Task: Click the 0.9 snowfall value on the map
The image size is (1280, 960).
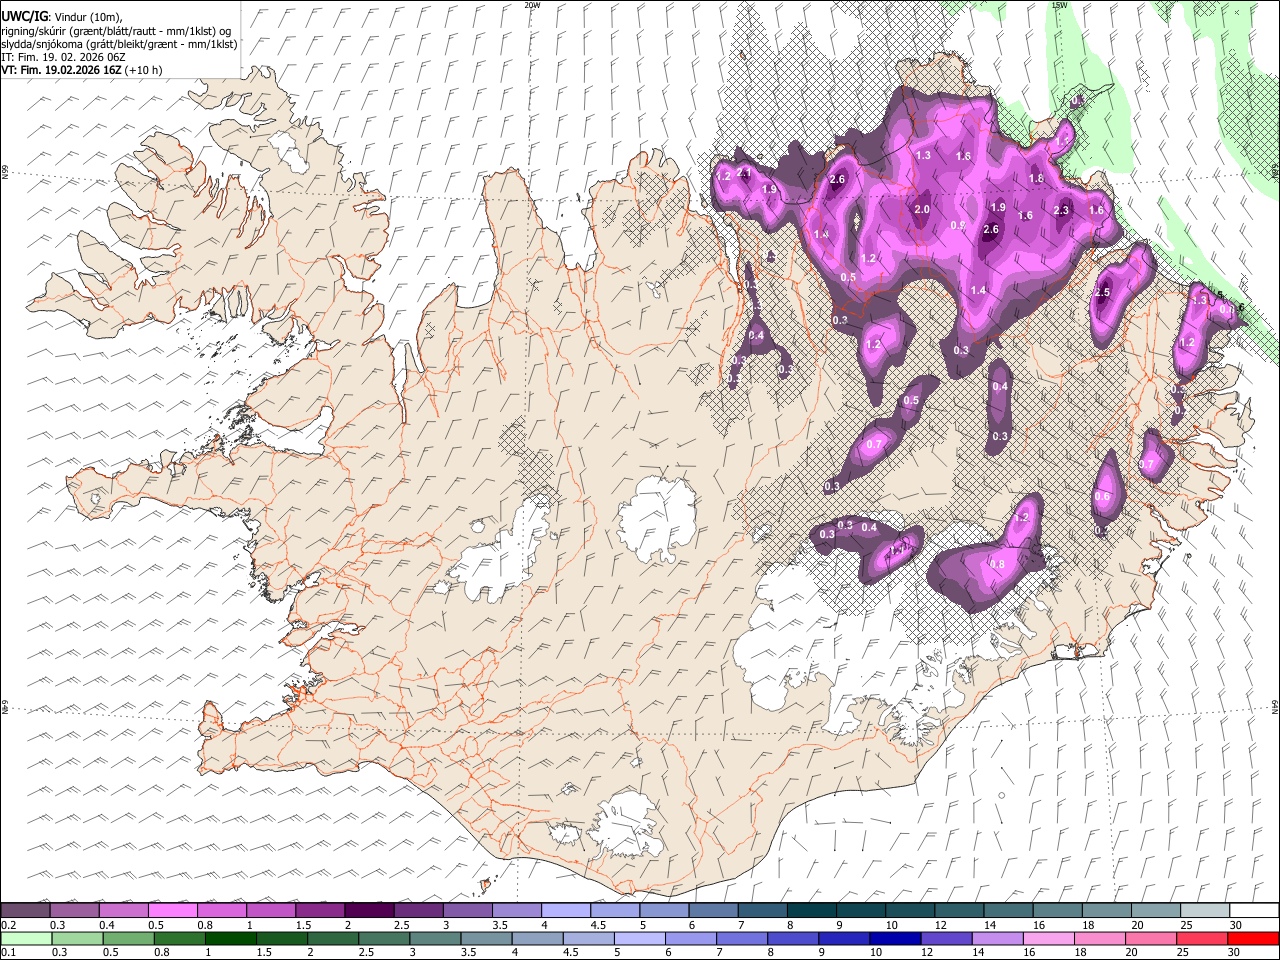Action: pos(957,225)
